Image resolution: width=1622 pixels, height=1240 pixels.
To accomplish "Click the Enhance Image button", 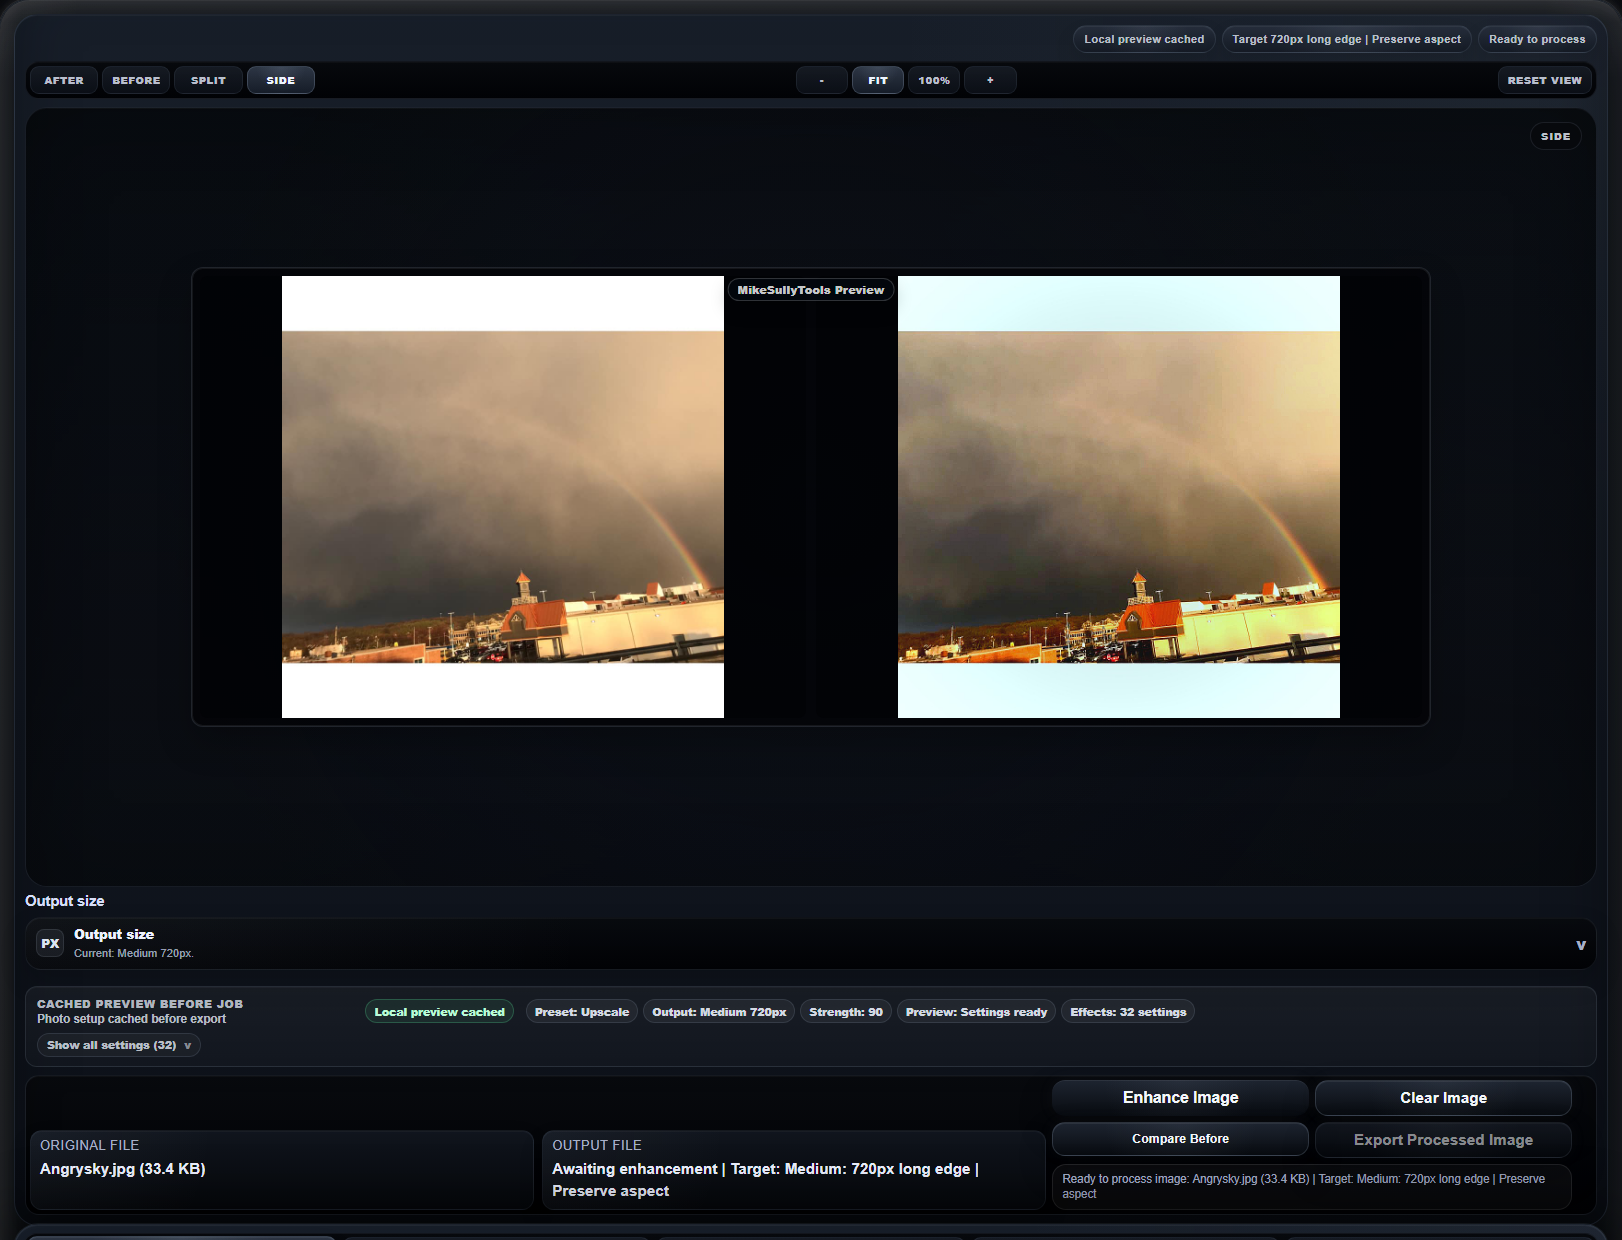I will pyautogui.click(x=1180, y=1098).
